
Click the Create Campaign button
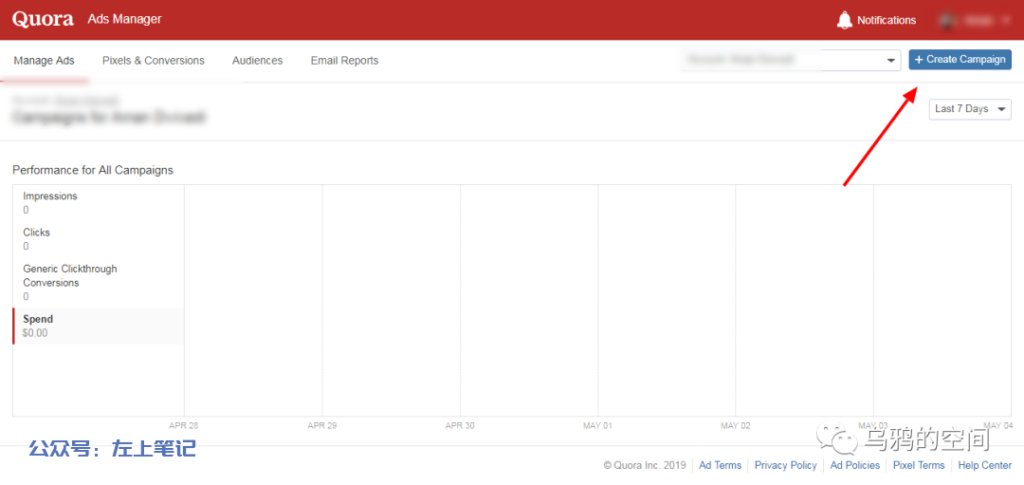click(960, 59)
